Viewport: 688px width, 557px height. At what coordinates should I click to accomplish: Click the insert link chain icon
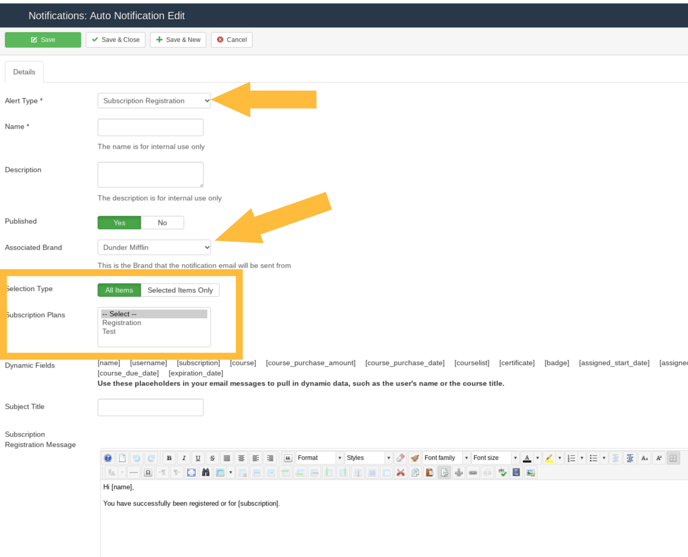(x=473, y=473)
